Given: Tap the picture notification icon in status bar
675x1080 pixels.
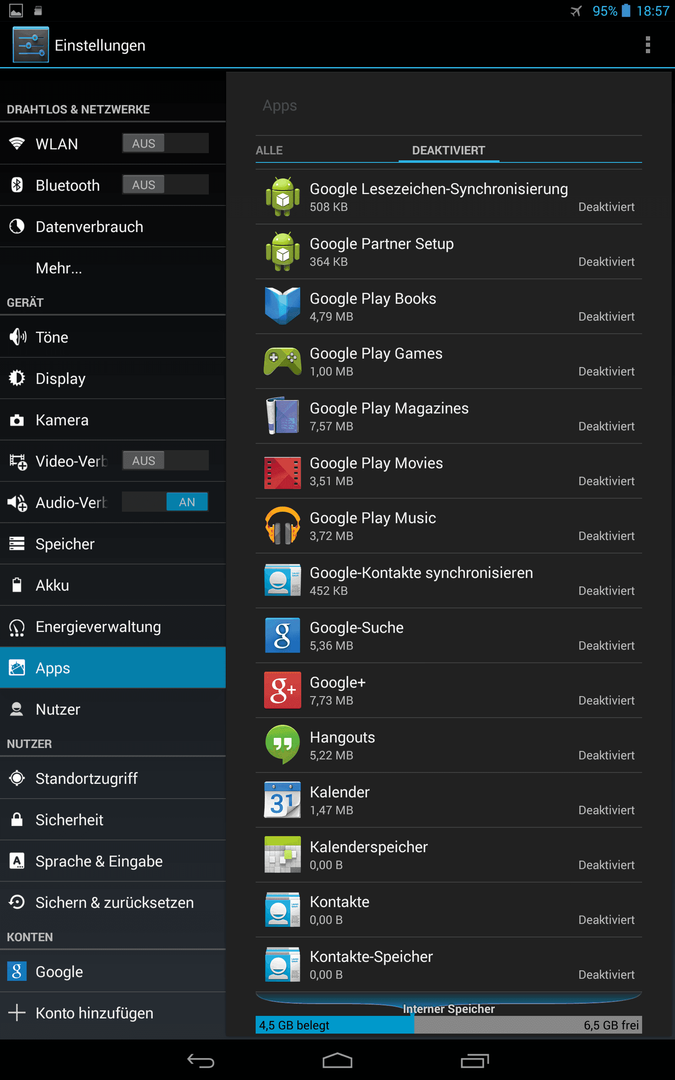Looking at the screenshot, I should 15,10.
